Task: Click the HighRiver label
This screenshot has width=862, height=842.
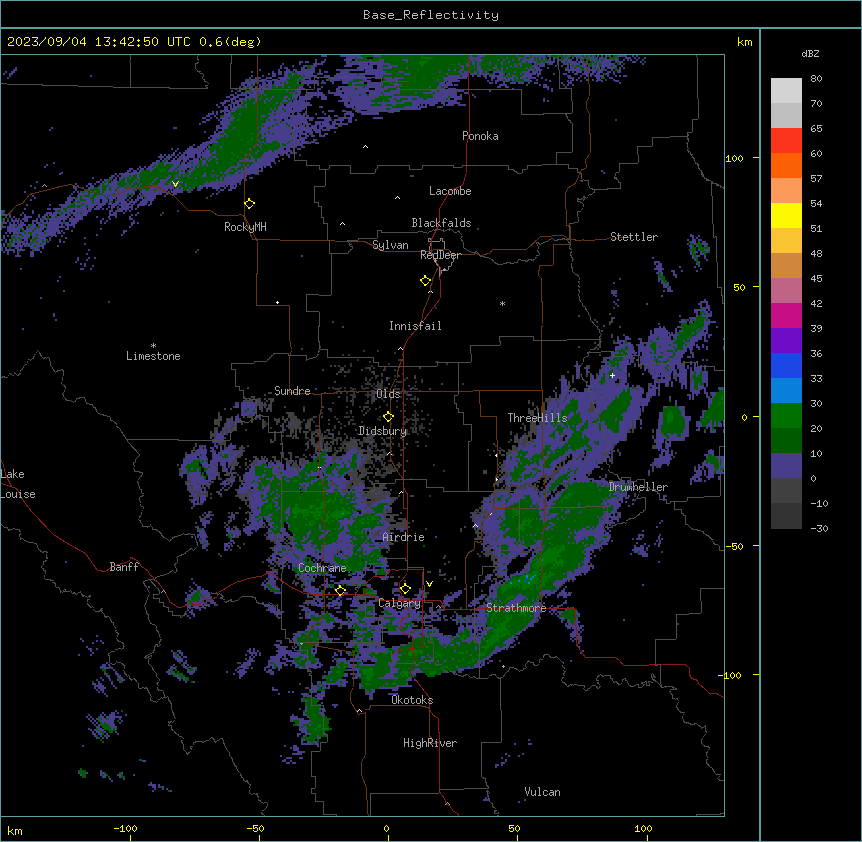Action: (430, 743)
